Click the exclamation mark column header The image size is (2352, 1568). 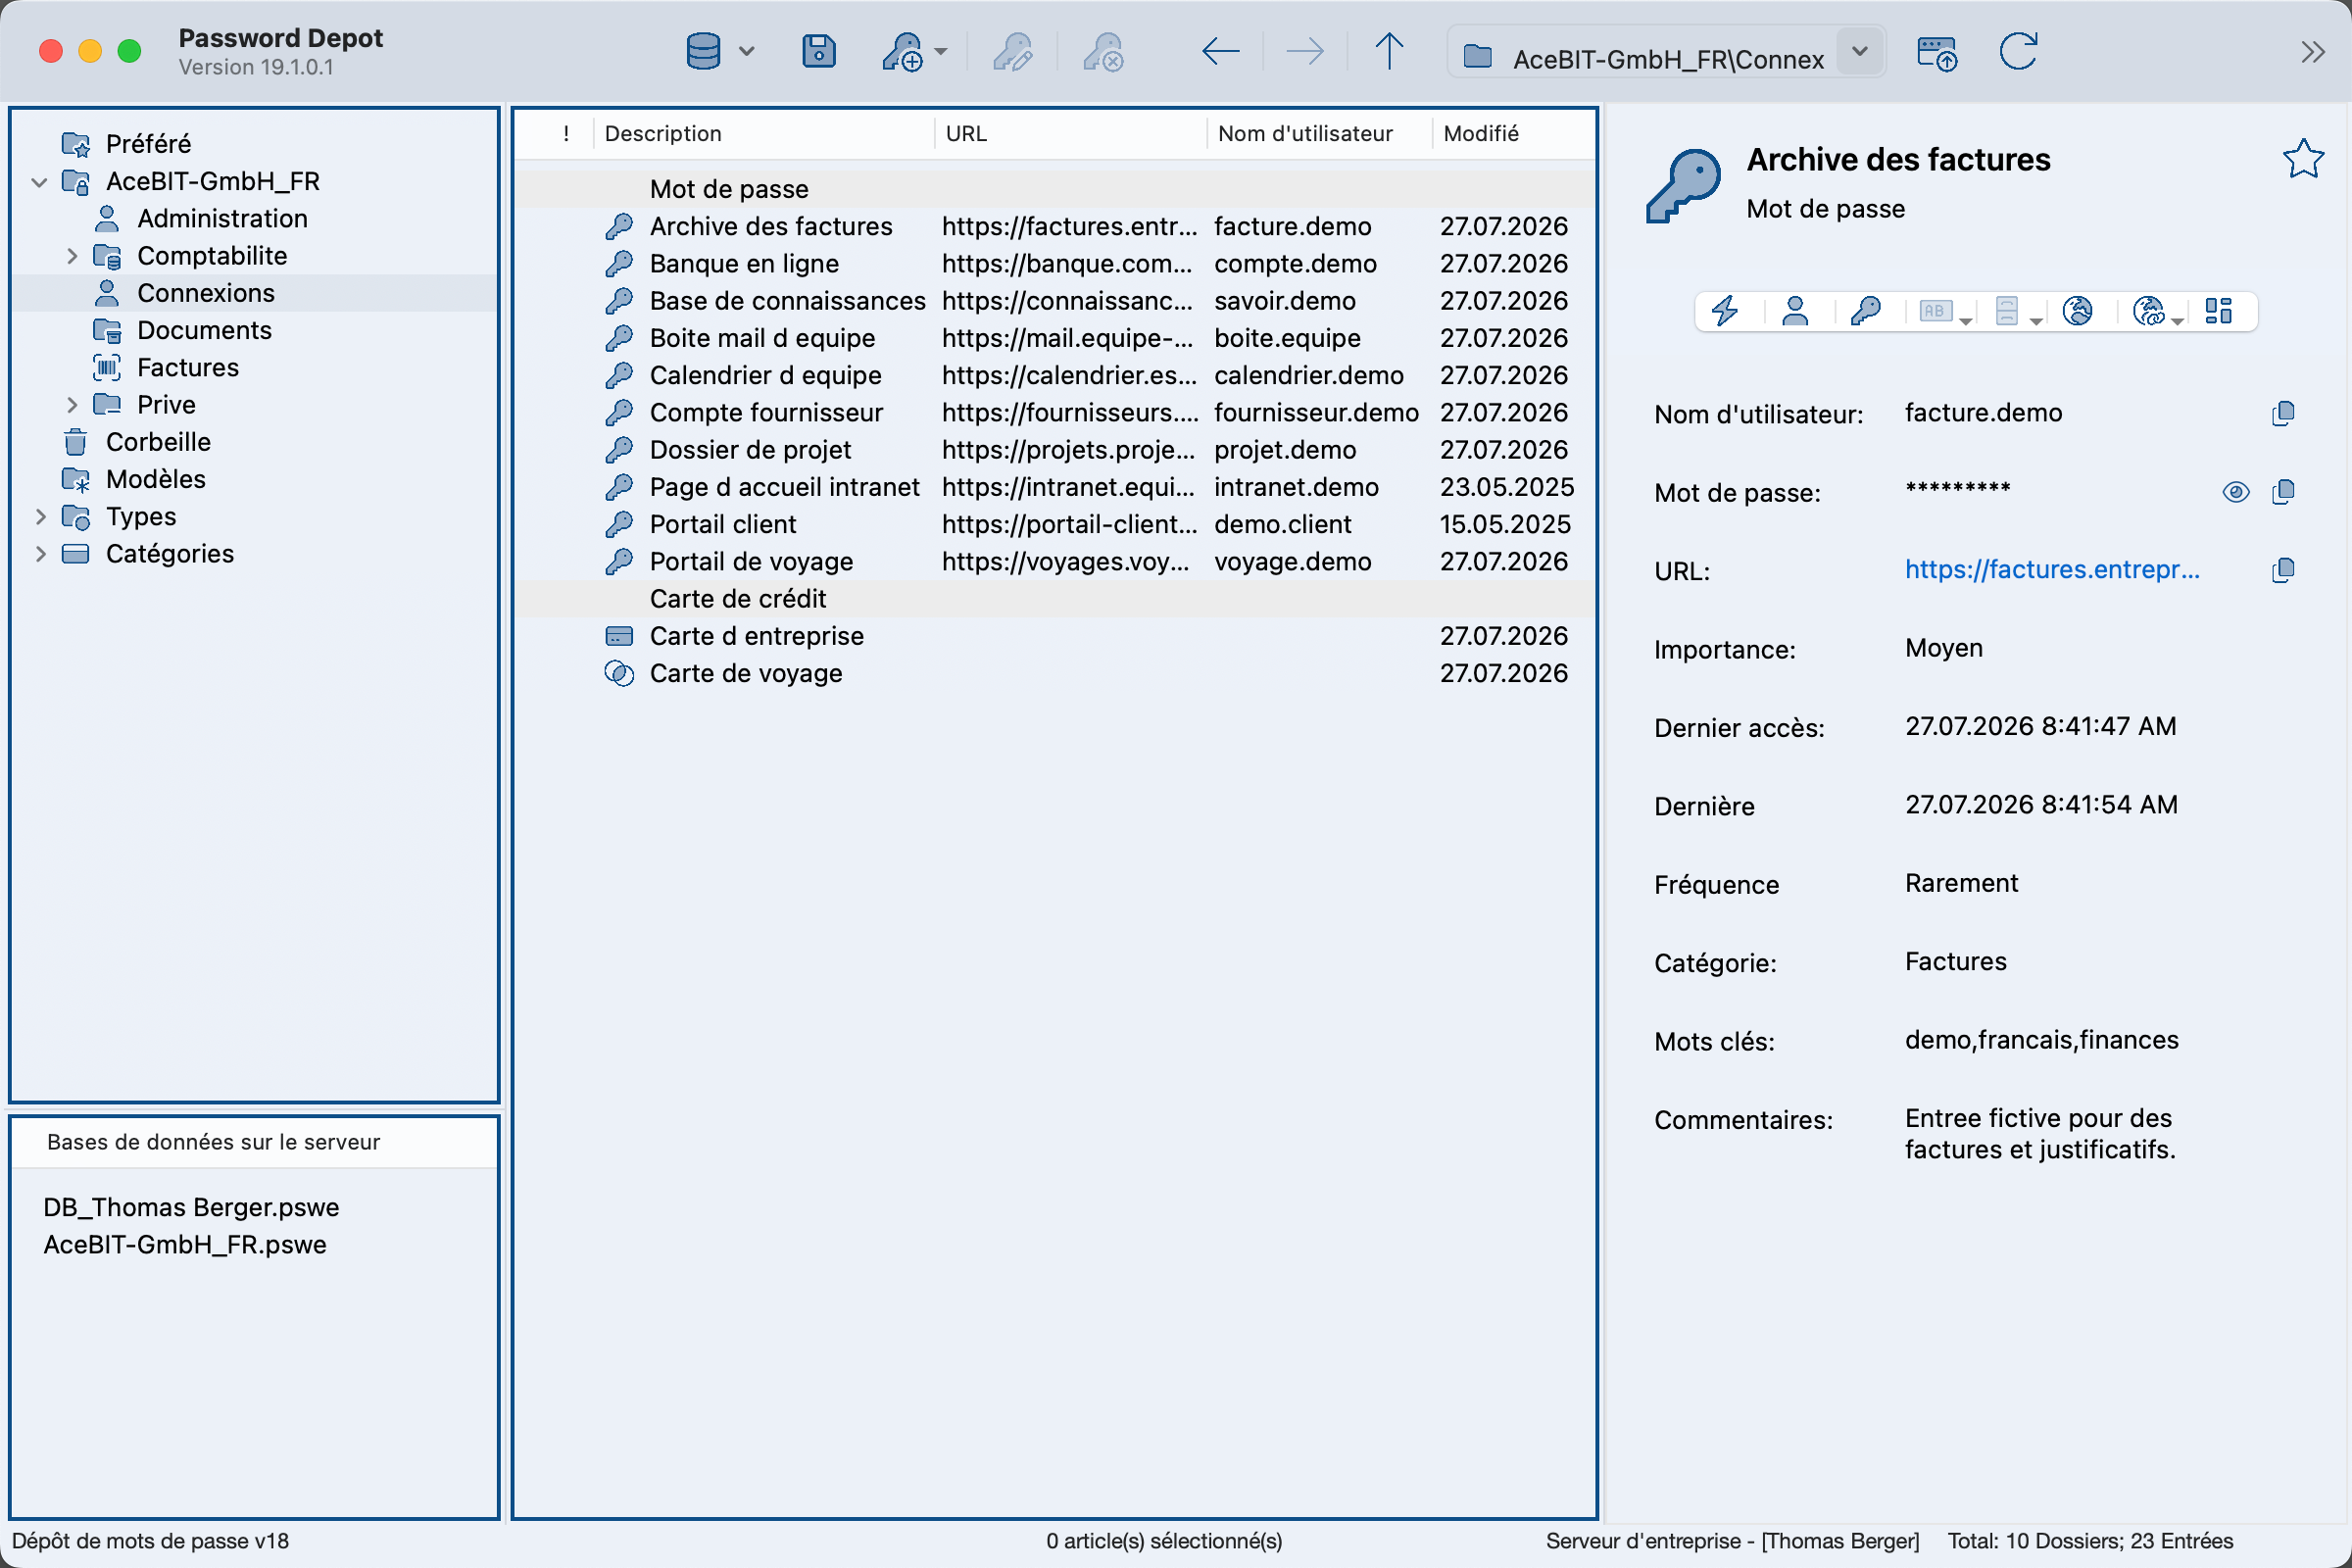[x=566, y=134]
